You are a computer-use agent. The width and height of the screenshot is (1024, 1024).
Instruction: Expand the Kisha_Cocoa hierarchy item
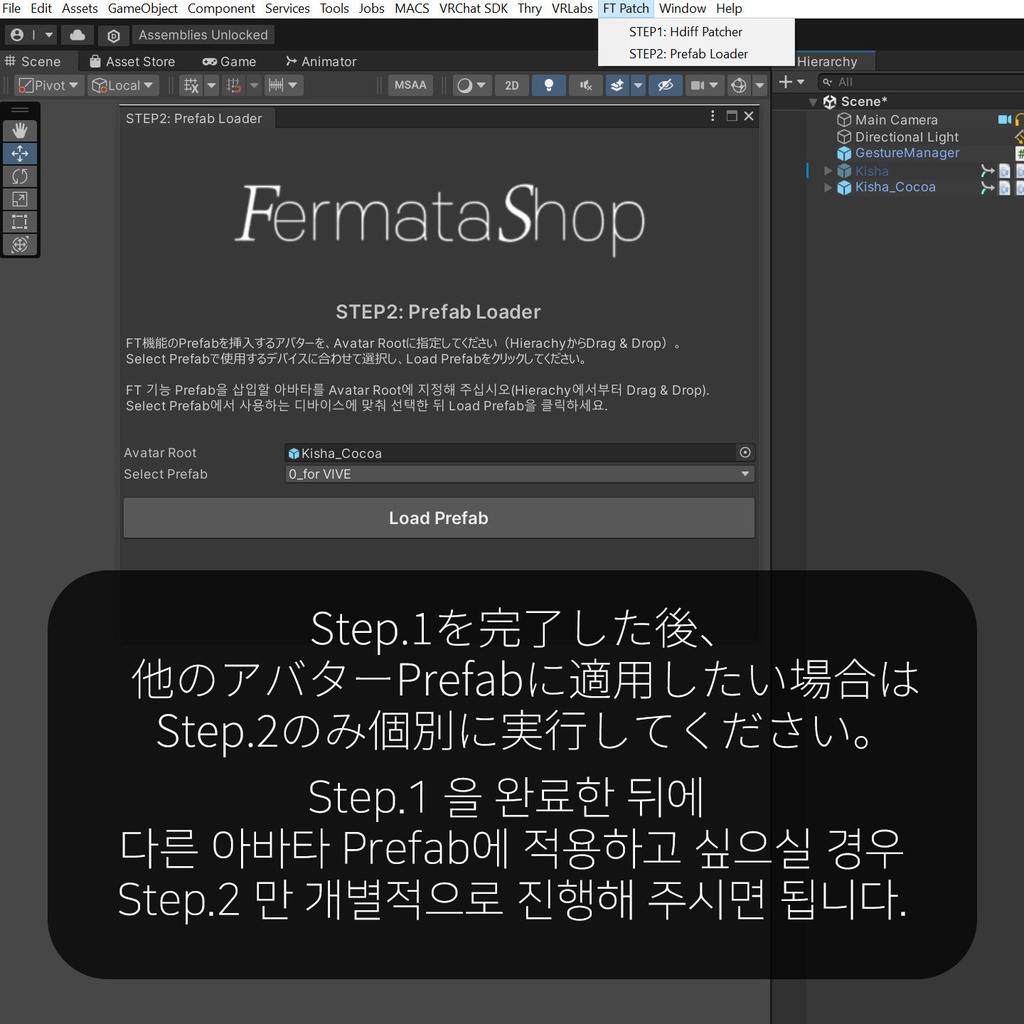tap(829, 187)
